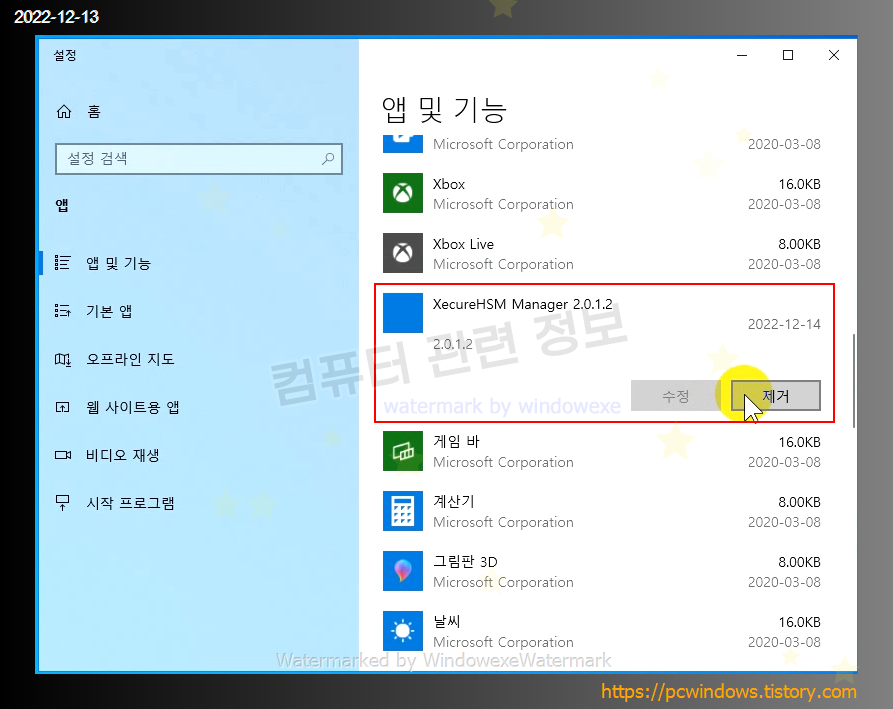893x709 pixels.
Task: Click the Apps for websites icon (웹 사이트용 앱)
Action: pos(63,407)
